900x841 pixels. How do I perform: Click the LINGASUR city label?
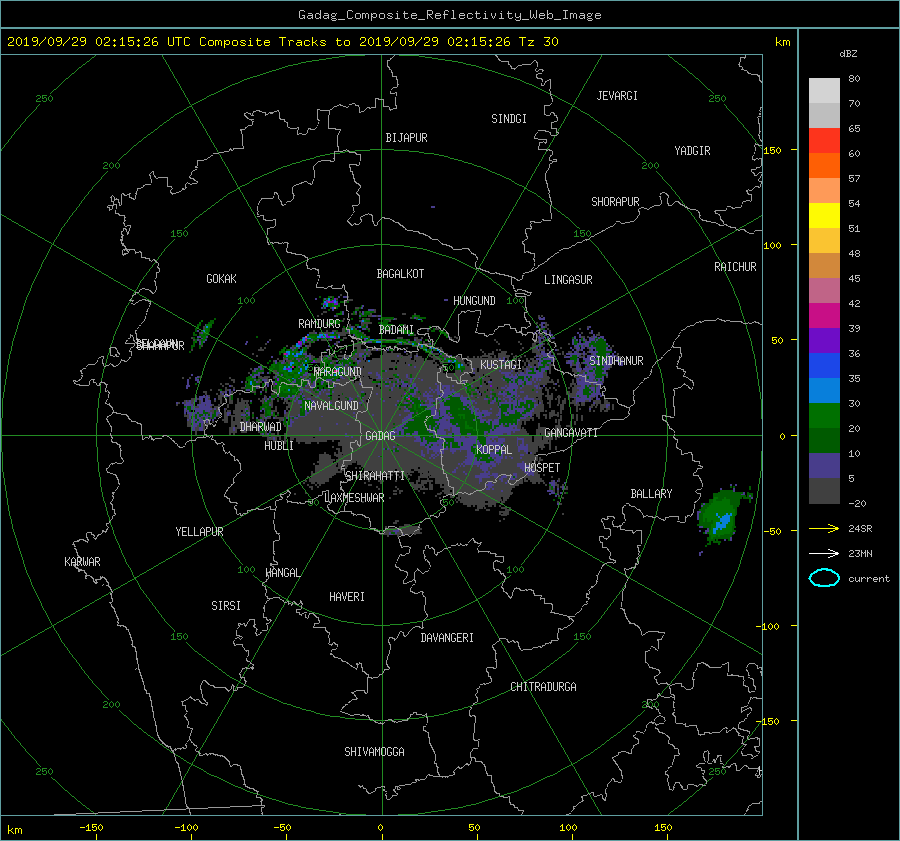coord(568,280)
